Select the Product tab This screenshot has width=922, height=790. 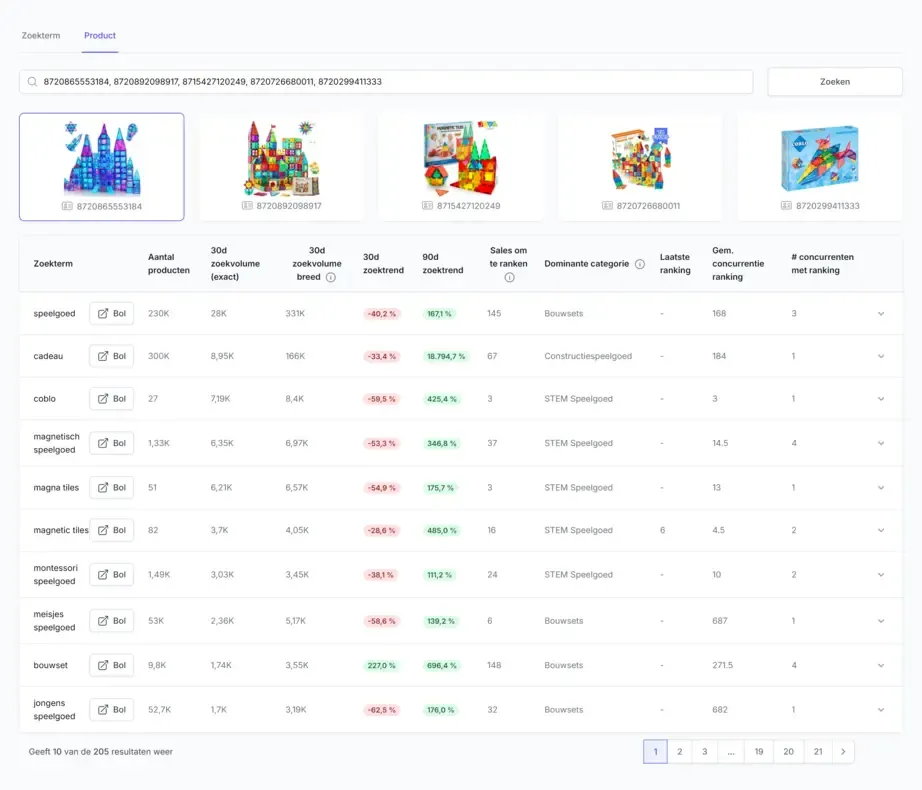100,35
